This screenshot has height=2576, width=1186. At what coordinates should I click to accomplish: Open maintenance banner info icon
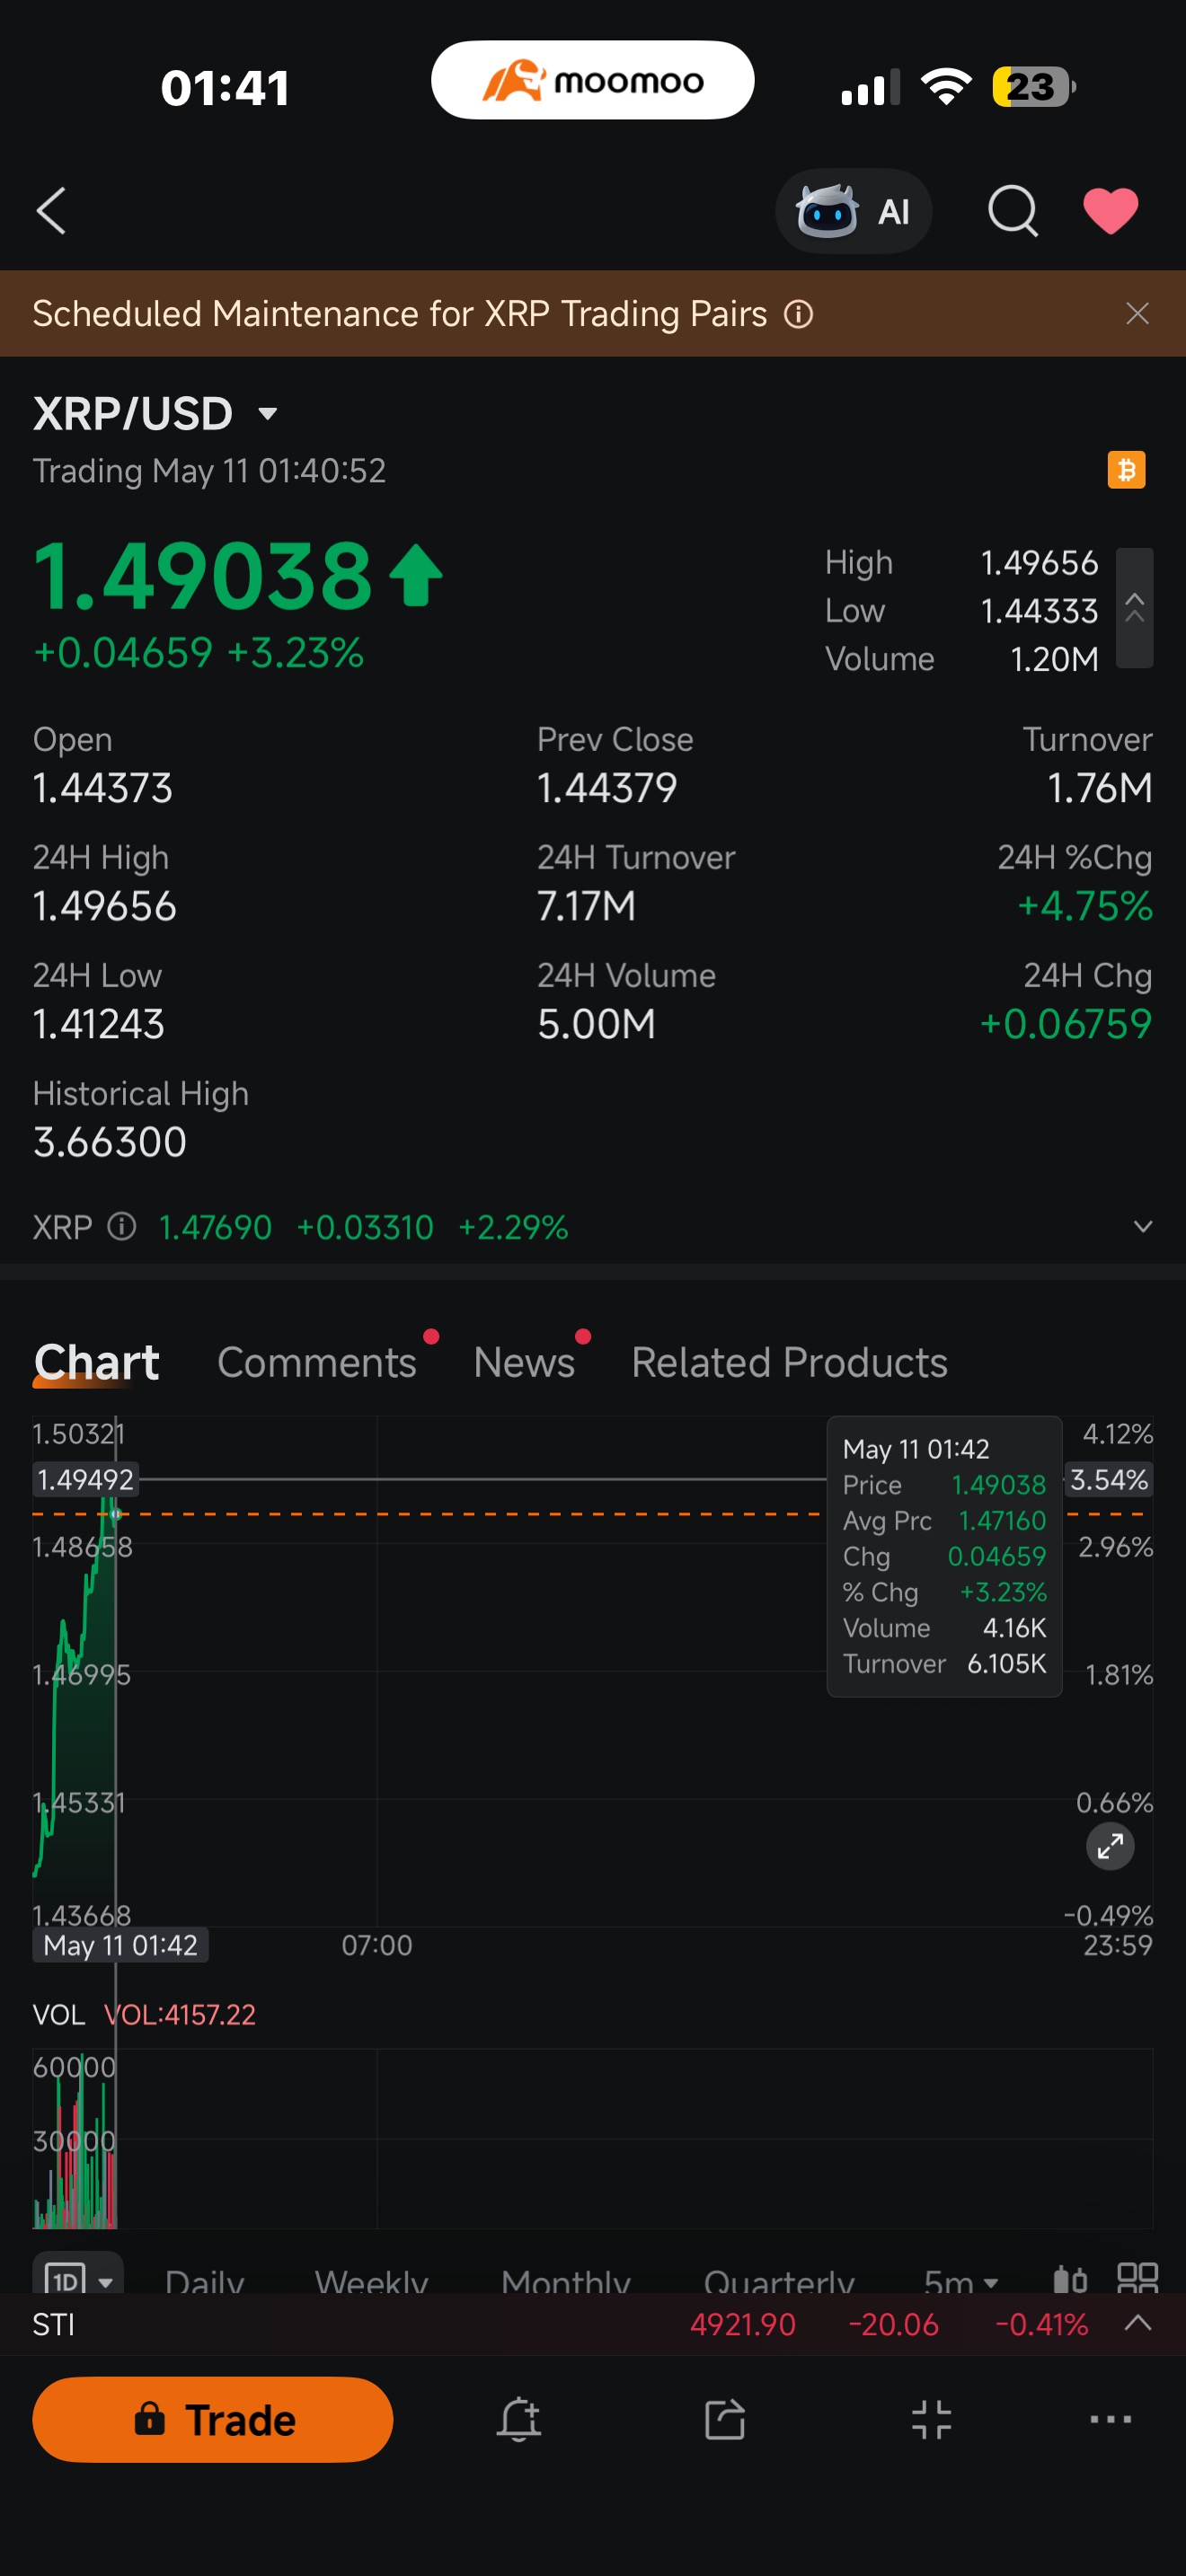point(798,314)
